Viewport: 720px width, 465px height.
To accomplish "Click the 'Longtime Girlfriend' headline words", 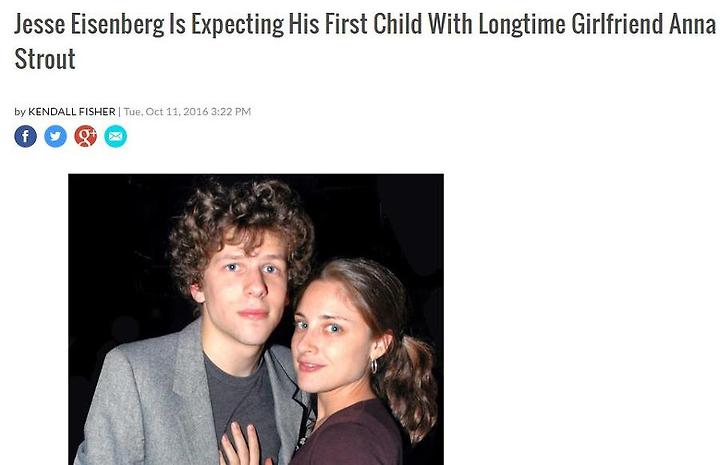I will click(570, 24).
